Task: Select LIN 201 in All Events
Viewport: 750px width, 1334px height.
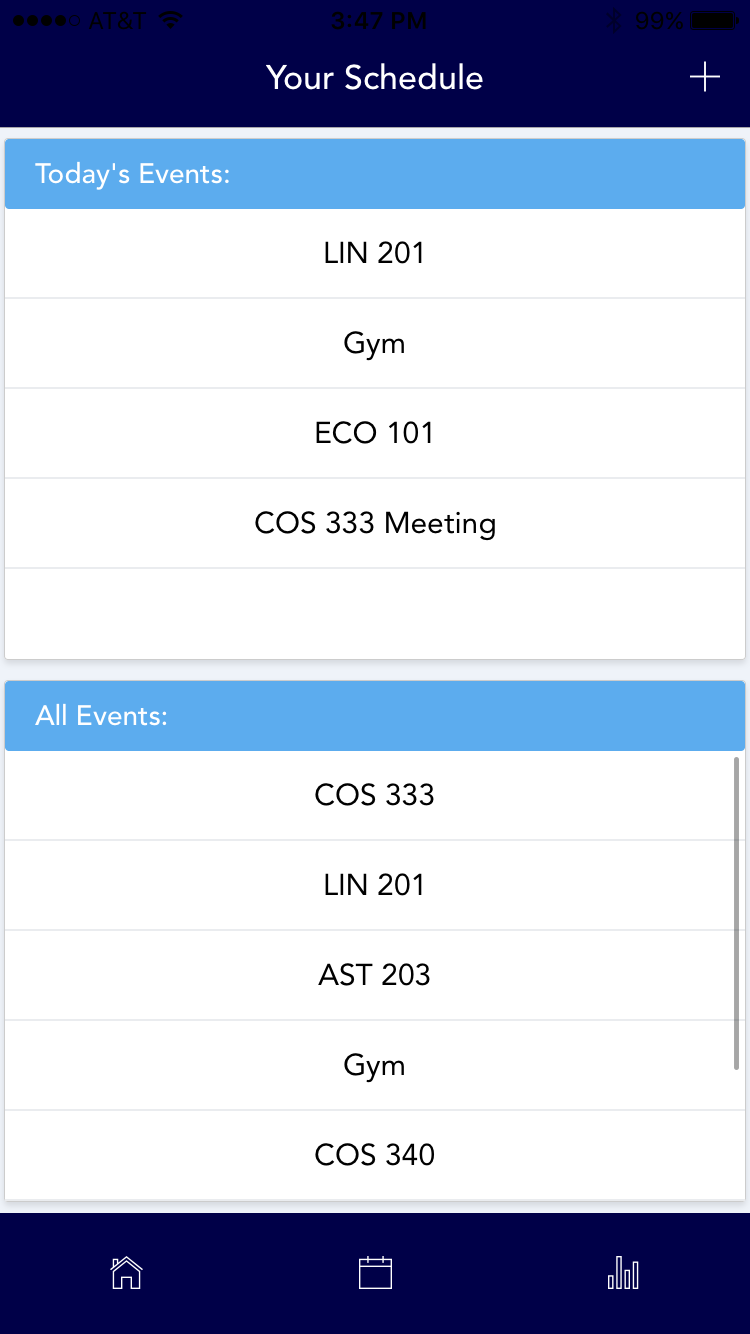Action: click(x=375, y=885)
